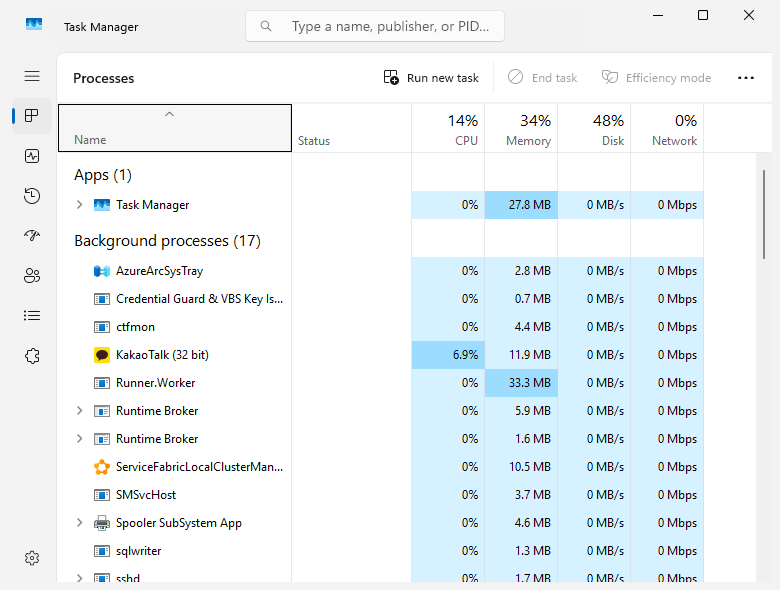Viewport: 780px width, 590px height.
Task: Close the Task Manager window
Action: tap(749, 15)
